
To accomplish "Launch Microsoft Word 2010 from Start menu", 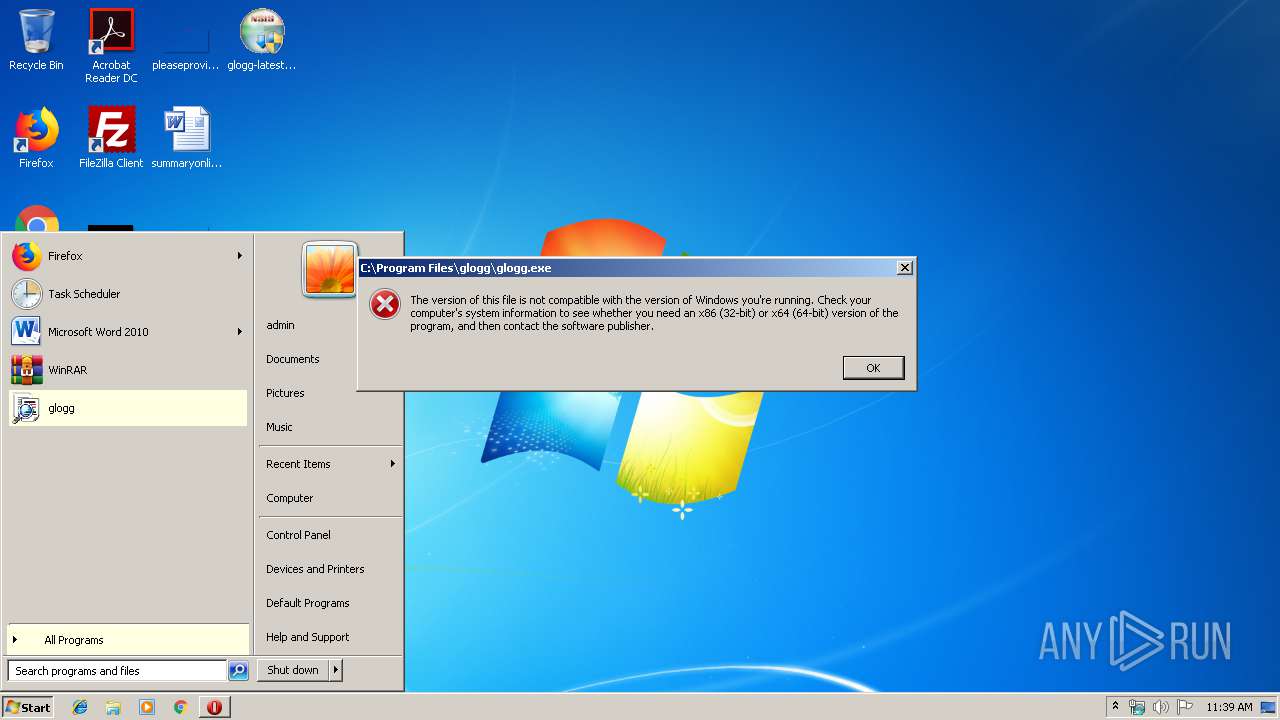I will (128, 332).
